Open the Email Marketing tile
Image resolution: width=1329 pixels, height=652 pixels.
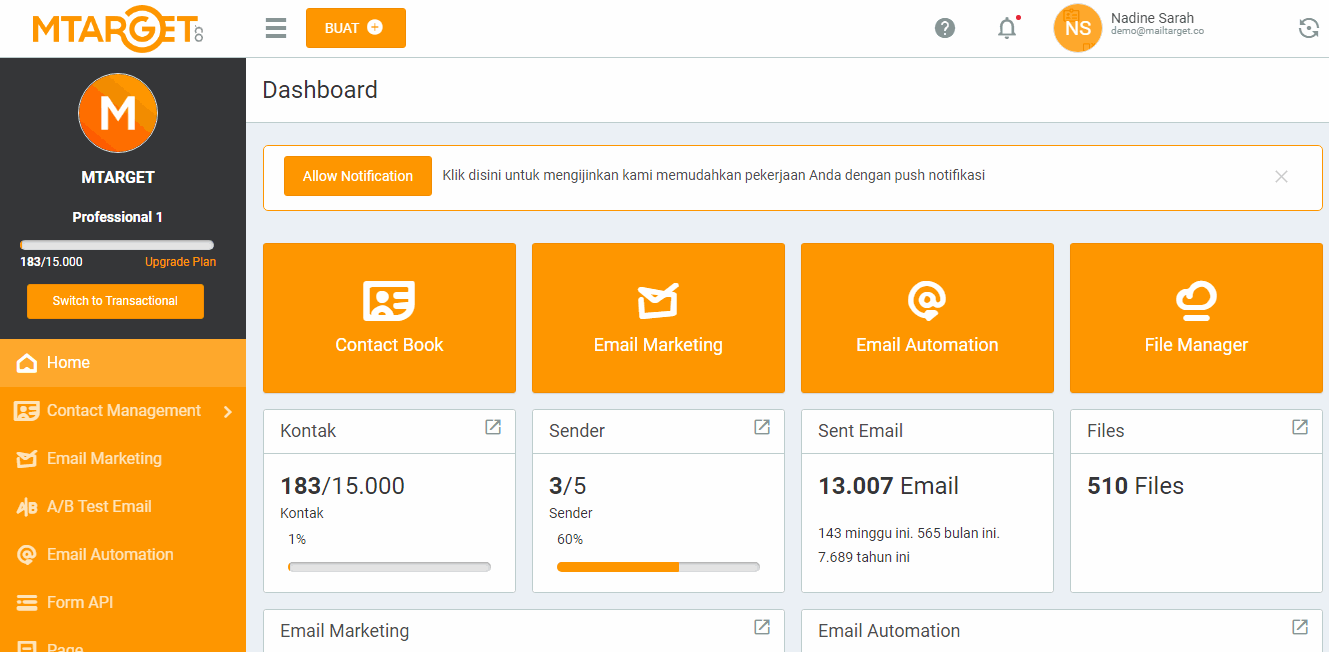(658, 318)
